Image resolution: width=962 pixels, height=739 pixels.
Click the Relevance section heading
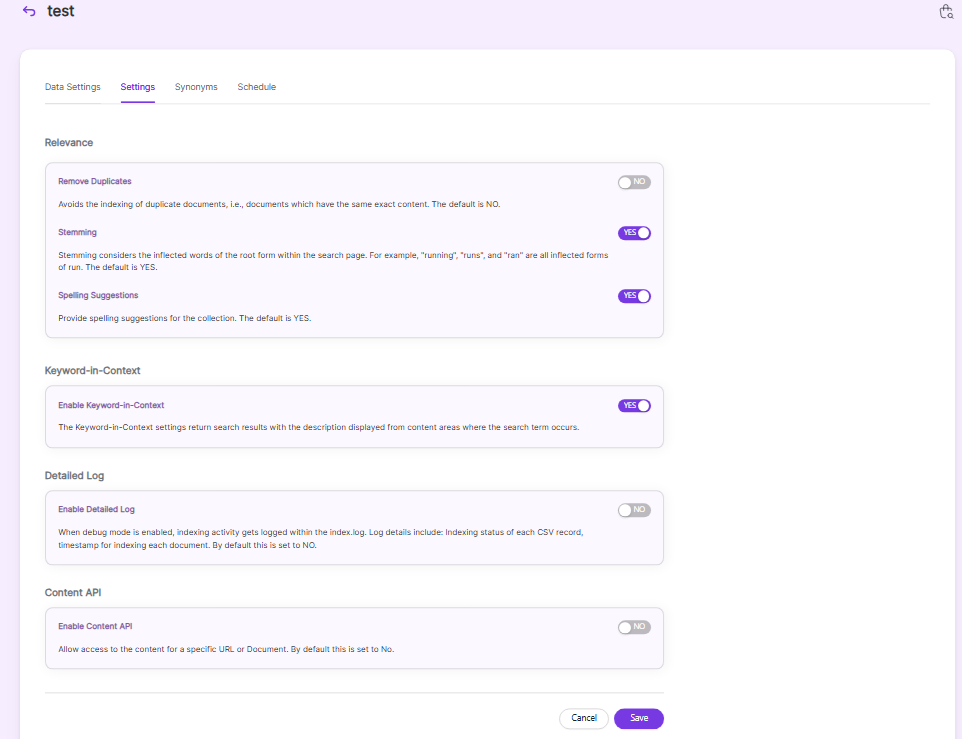point(69,142)
